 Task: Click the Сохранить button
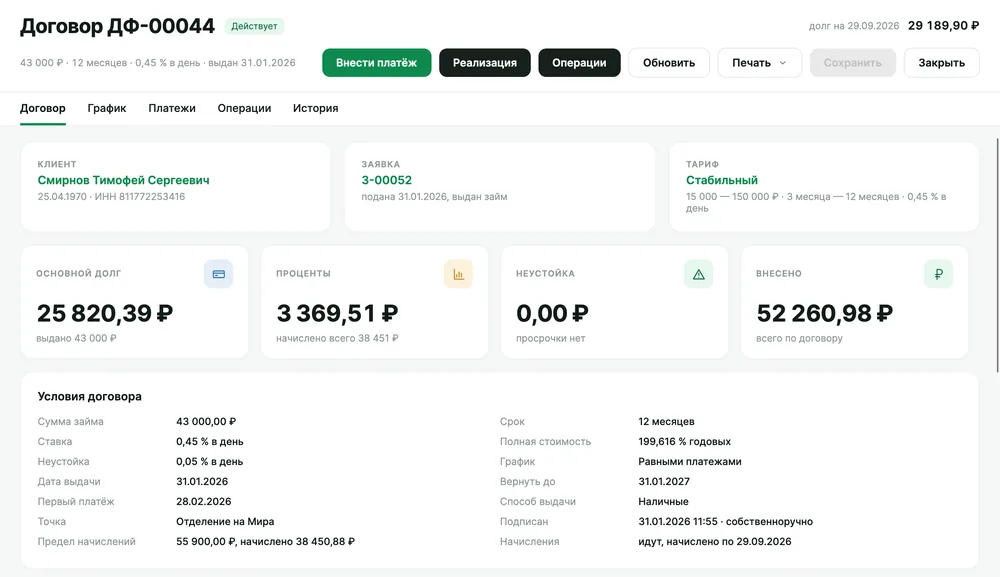point(853,63)
